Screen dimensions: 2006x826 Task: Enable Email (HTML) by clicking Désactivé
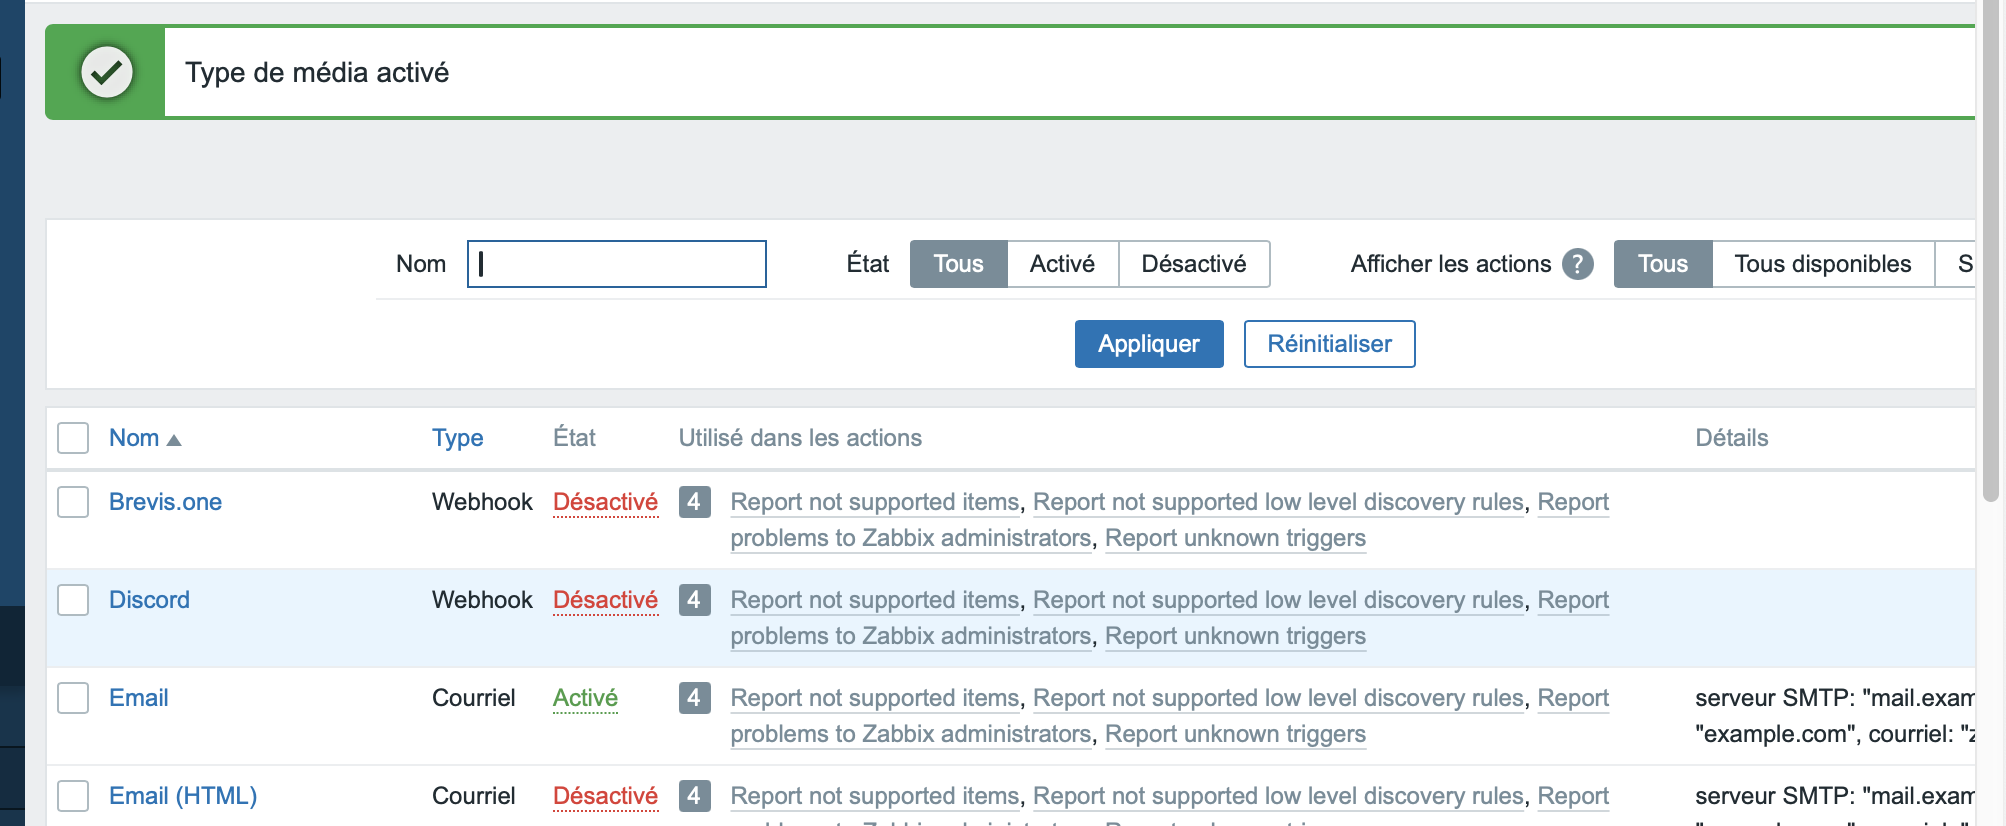pyautogui.click(x=605, y=796)
